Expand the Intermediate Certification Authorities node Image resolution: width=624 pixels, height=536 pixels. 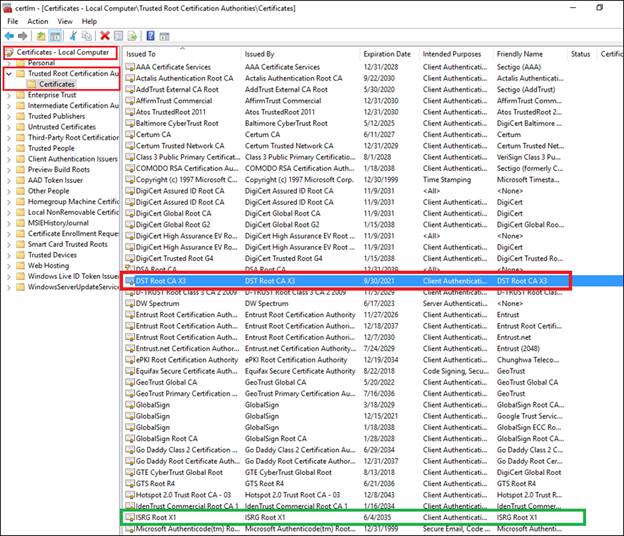9,106
